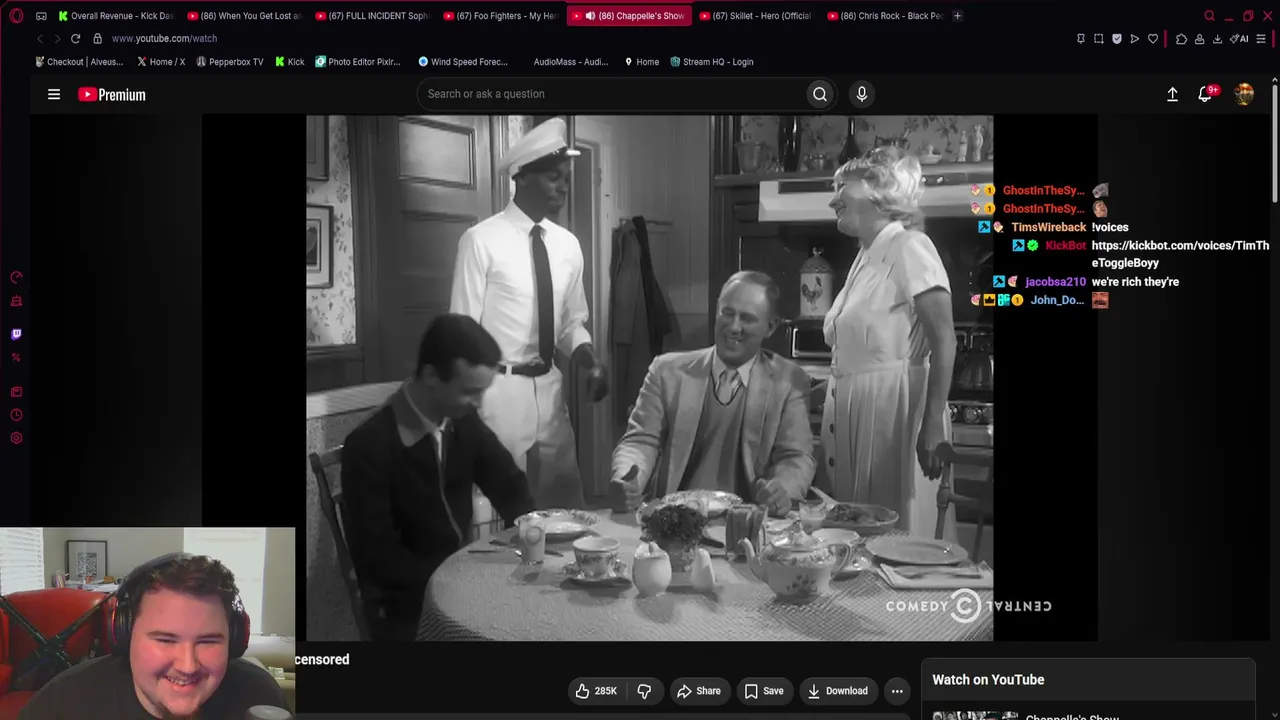Click the Chappelle's Show video player
This screenshot has height=720, width=1280.
[x=650, y=378]
